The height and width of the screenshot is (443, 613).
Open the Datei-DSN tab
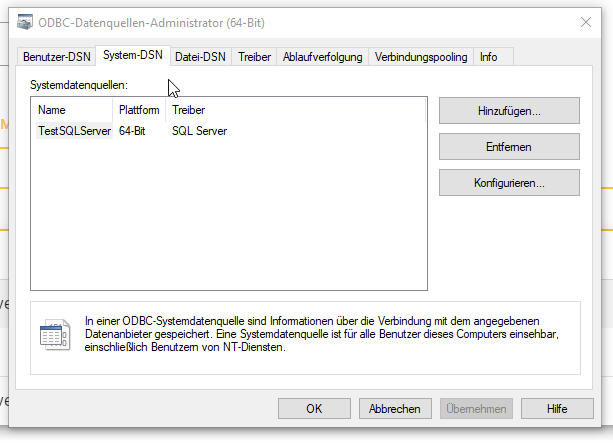[x=200, y=57]
